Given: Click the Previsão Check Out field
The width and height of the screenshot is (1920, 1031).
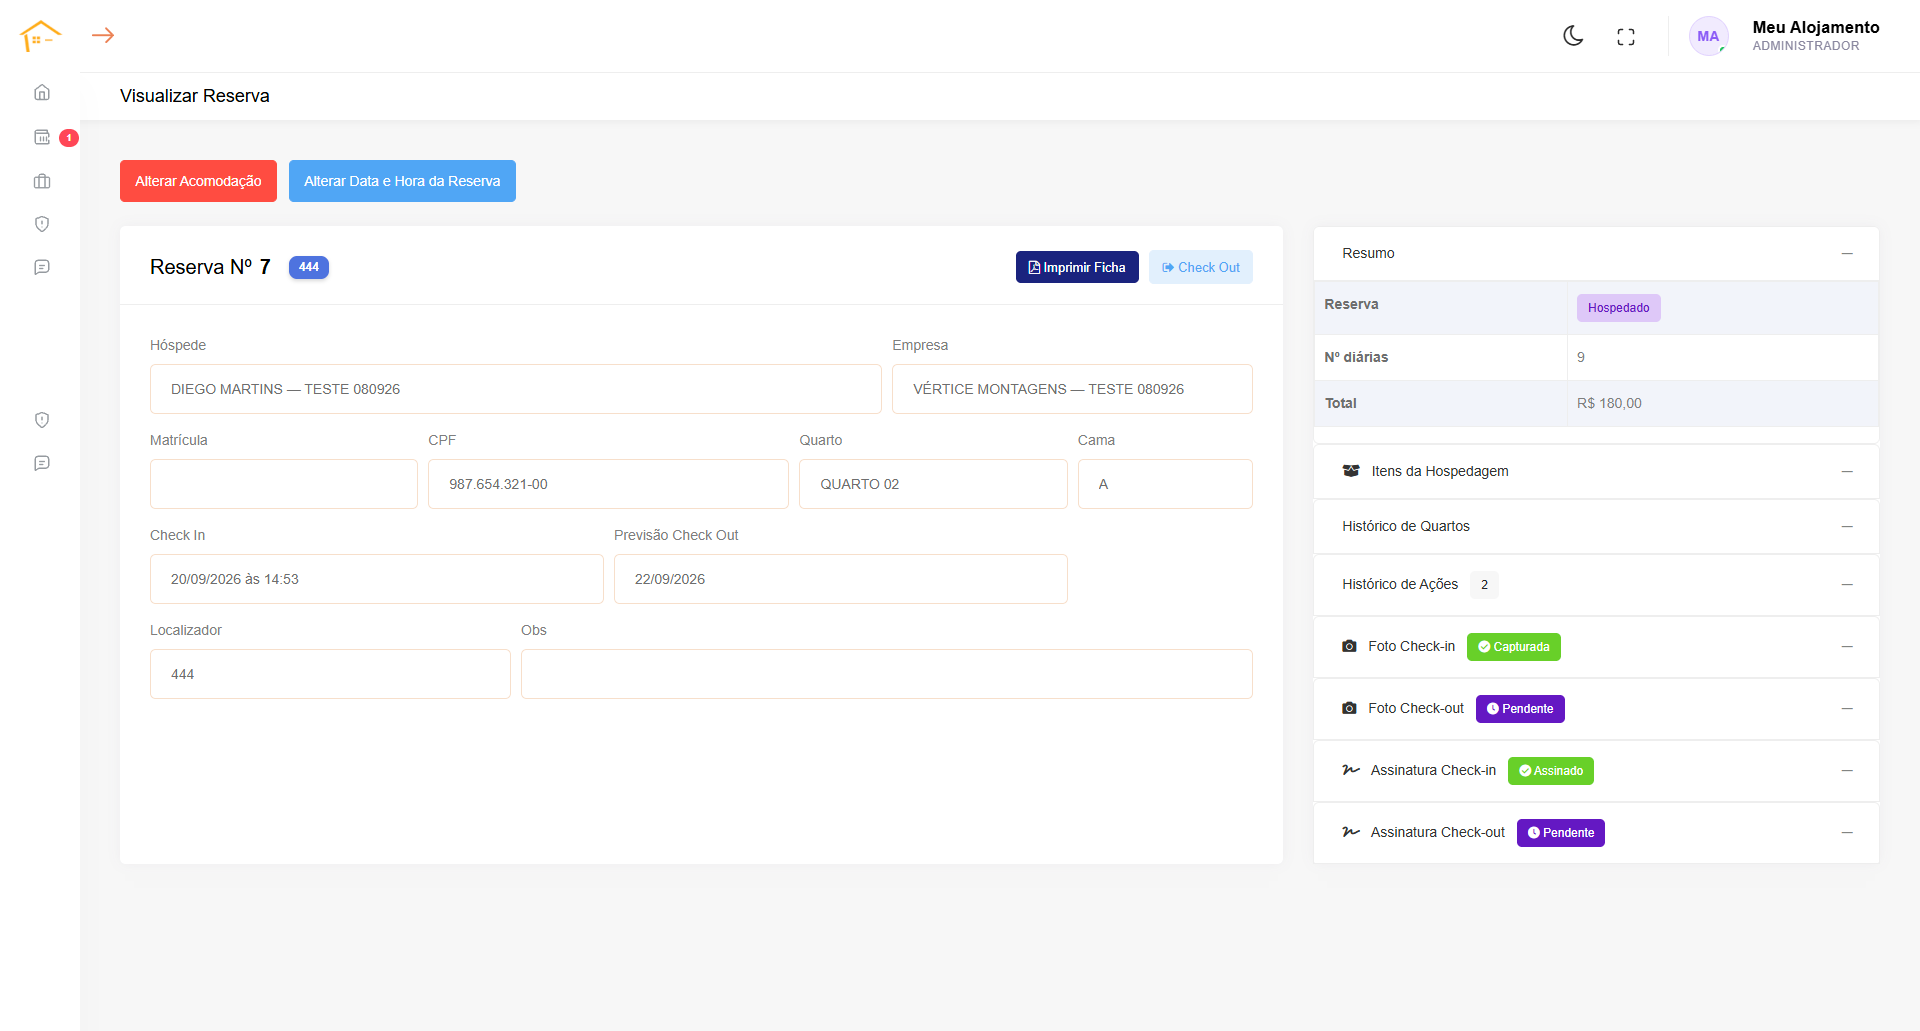Looking at the screenshot, I should pos(841,579).
